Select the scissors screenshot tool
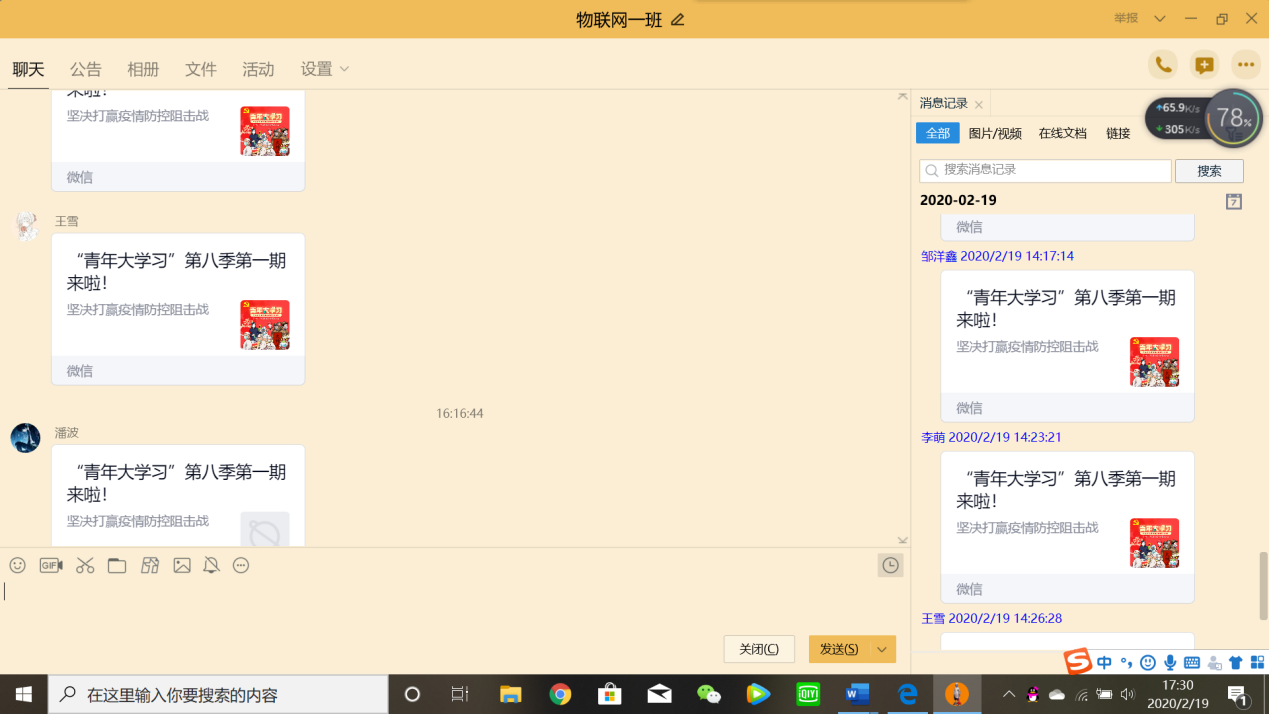The image size is (1269, 714). (85, 565)
